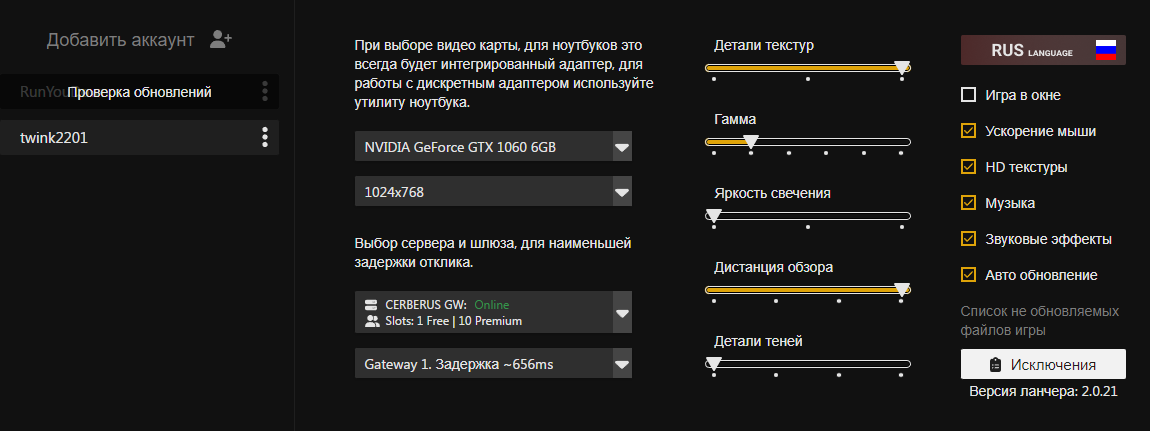1150x431 pixels.
Task: Toggle the HD текстуры checkbox
Action: [968, 166]
